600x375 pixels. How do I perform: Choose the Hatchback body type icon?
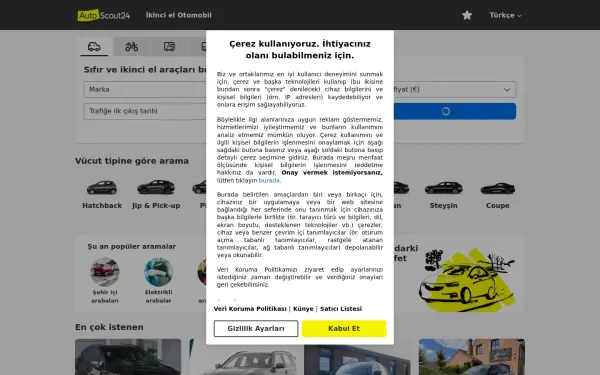[102, 188]
